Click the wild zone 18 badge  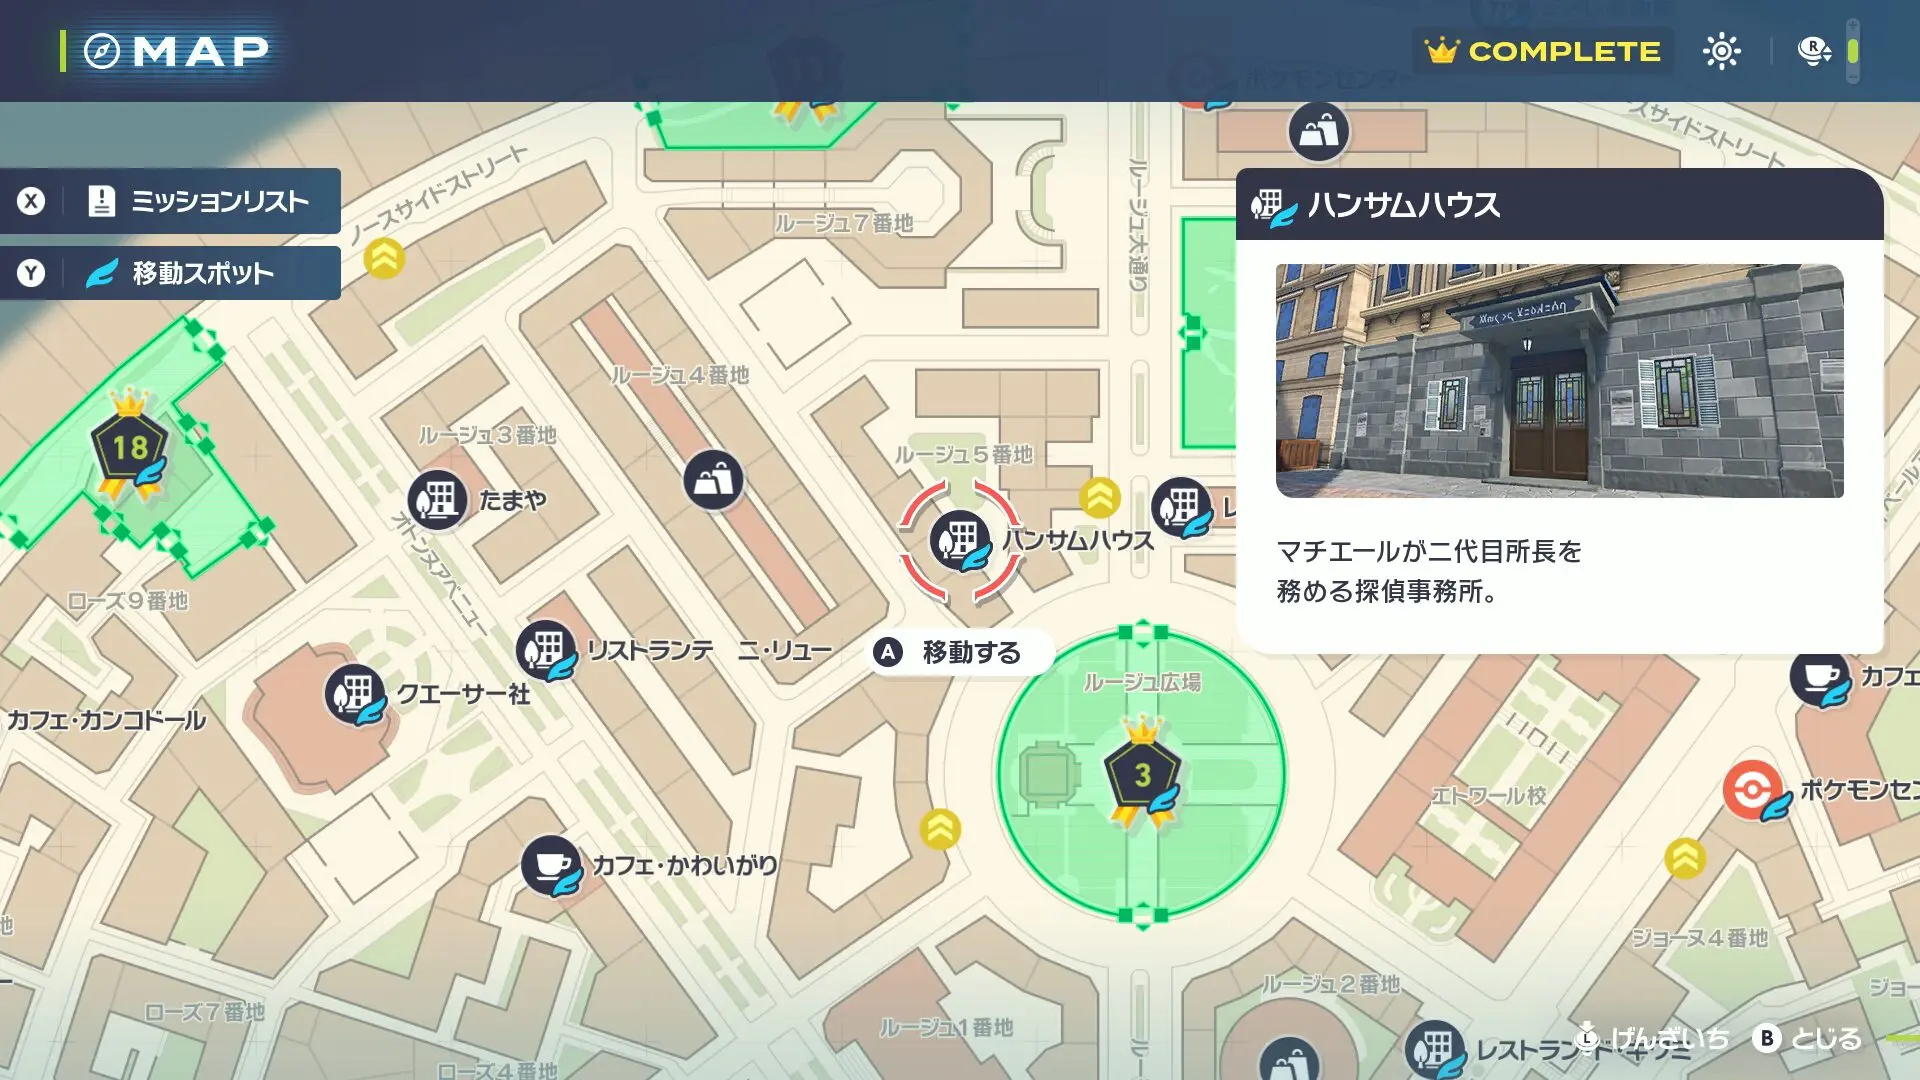point(130,447)
